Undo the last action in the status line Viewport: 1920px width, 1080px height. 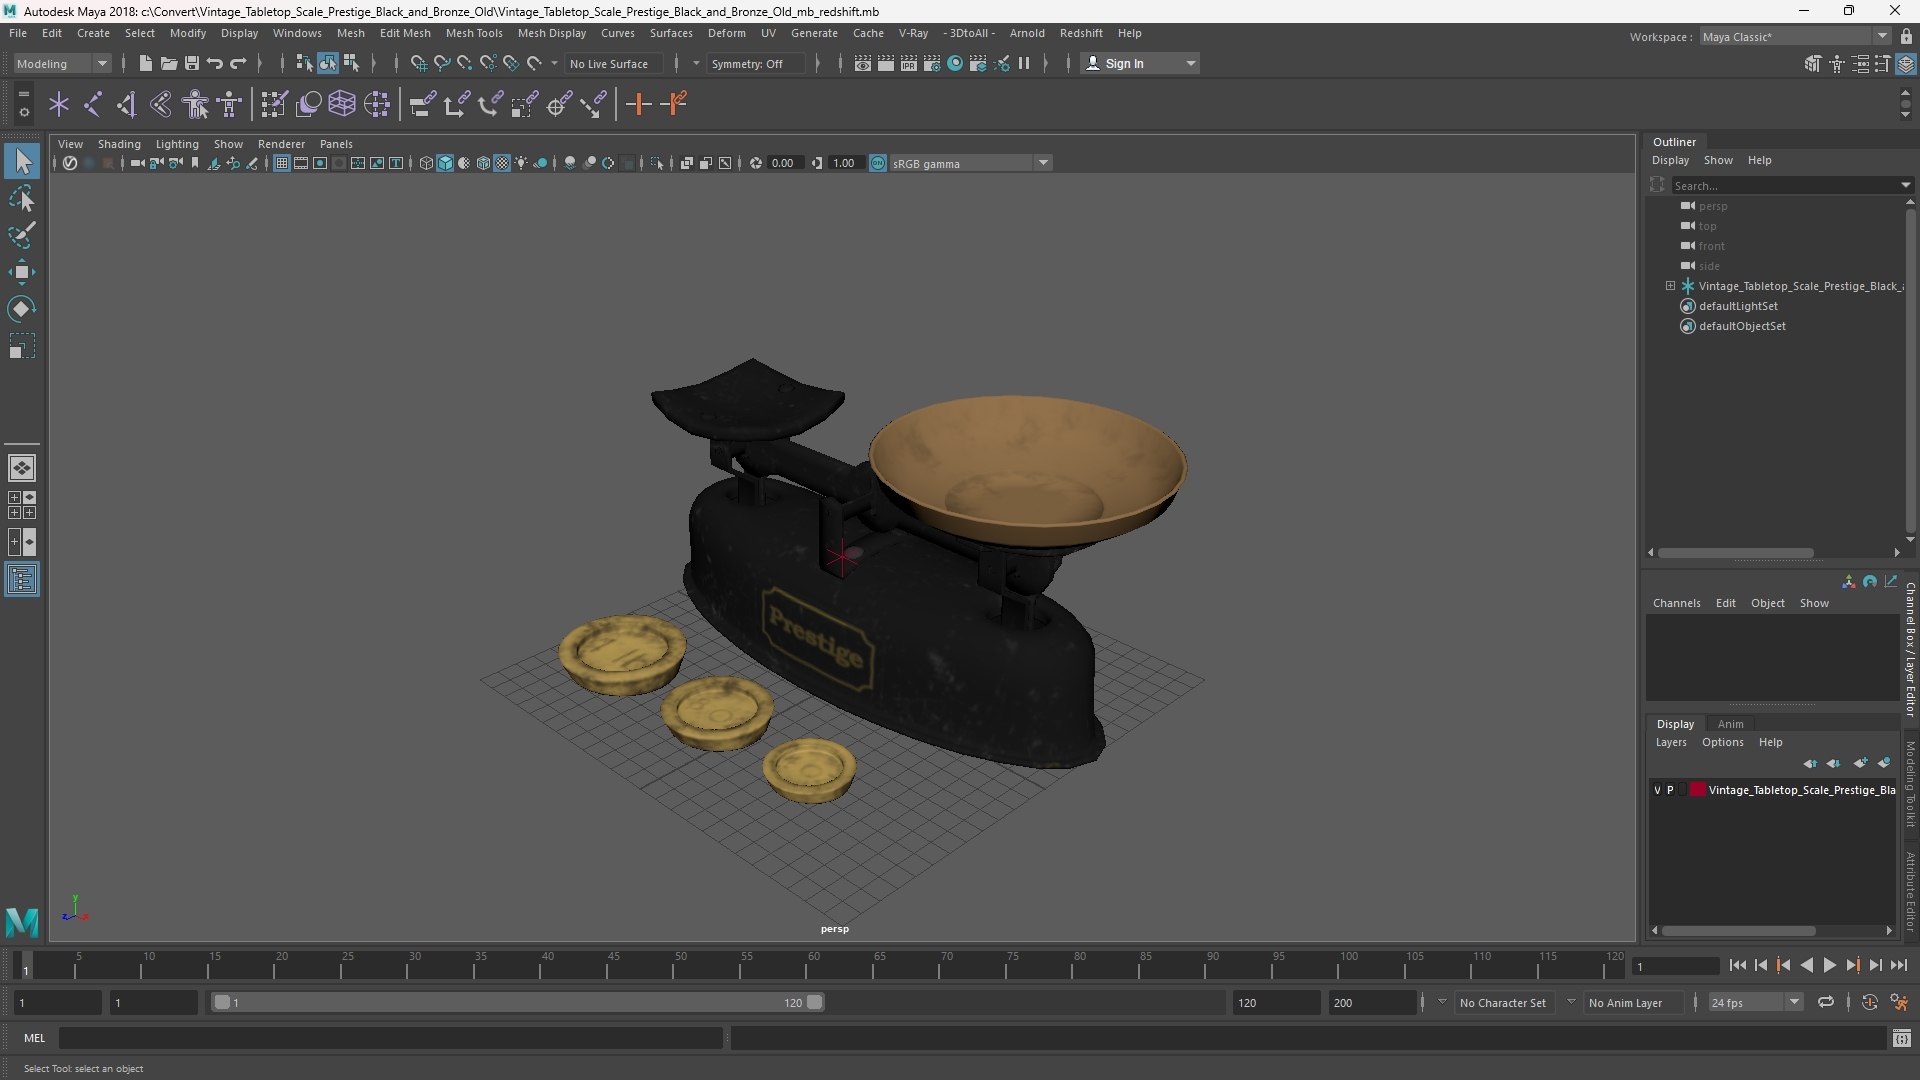pyautogui.click(x=215, y=63)
